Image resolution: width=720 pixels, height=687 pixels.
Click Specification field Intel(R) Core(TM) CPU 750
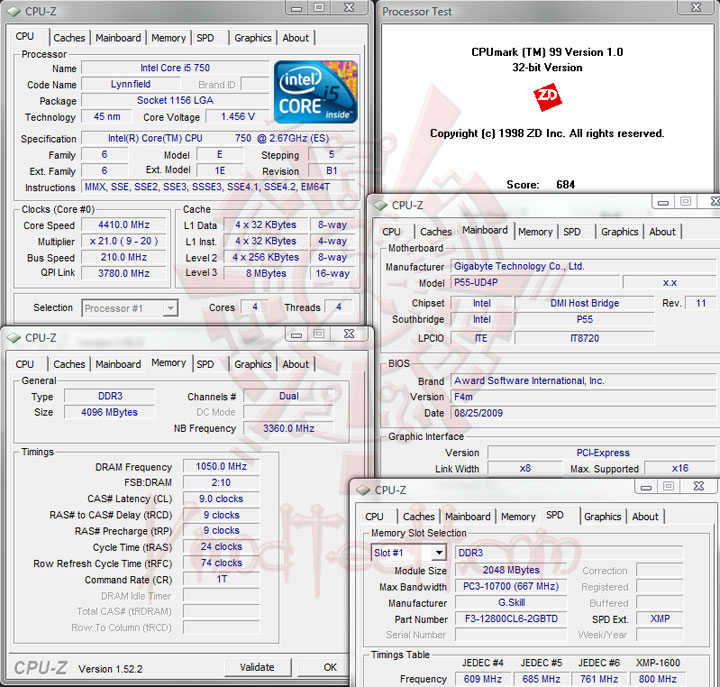coord(218,138)
